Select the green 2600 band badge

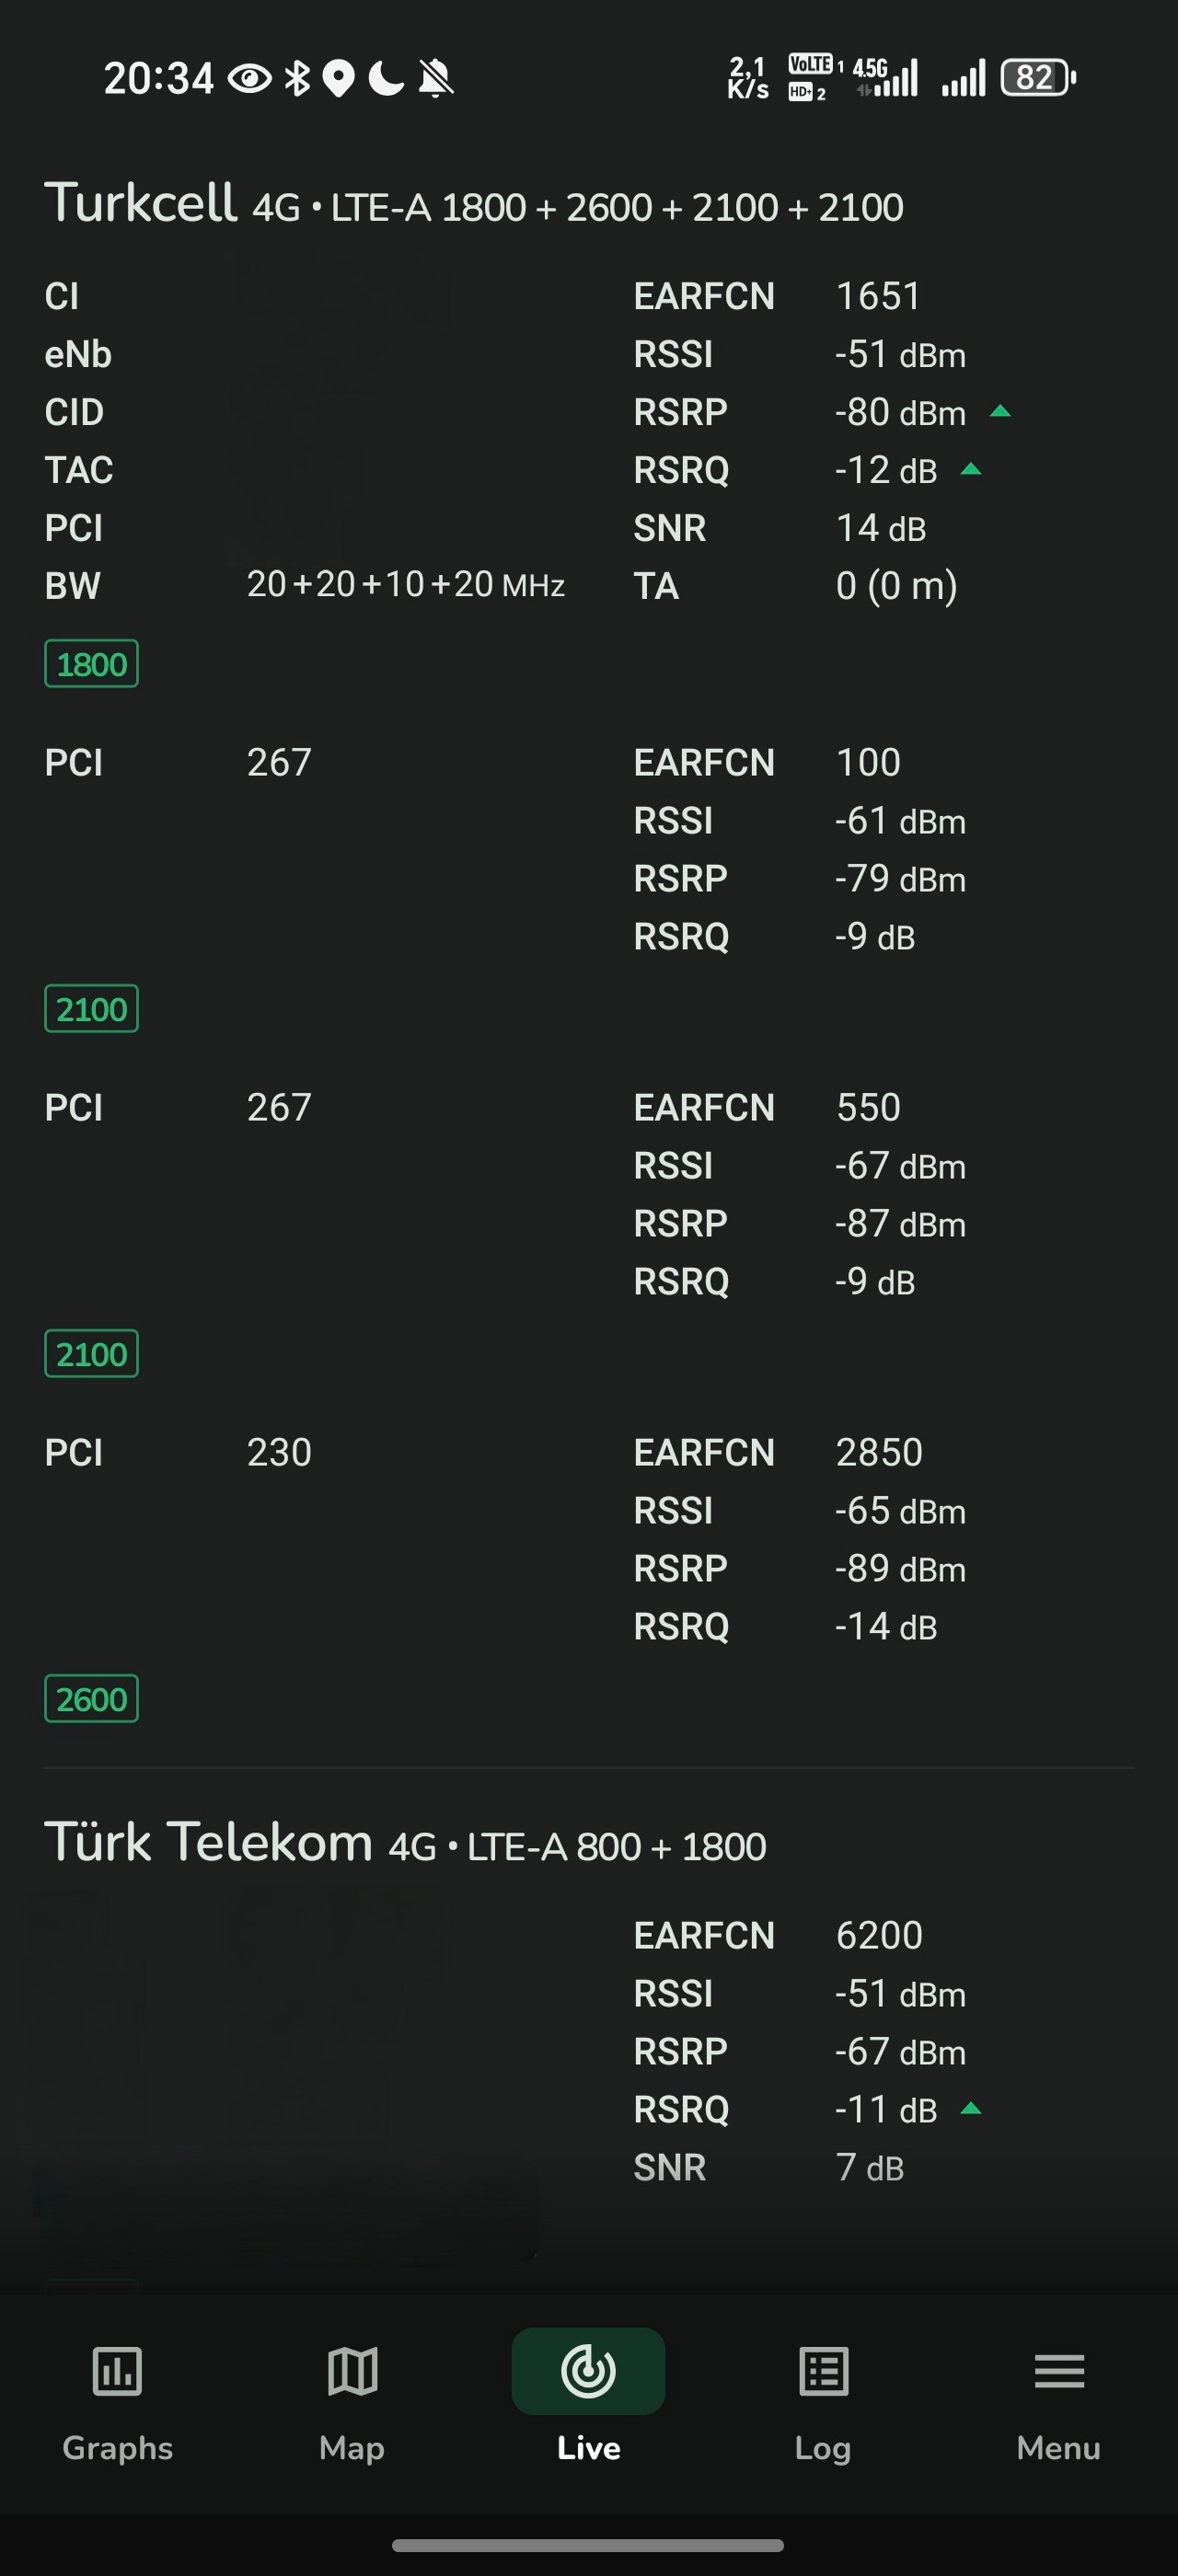pos(91,1699)
